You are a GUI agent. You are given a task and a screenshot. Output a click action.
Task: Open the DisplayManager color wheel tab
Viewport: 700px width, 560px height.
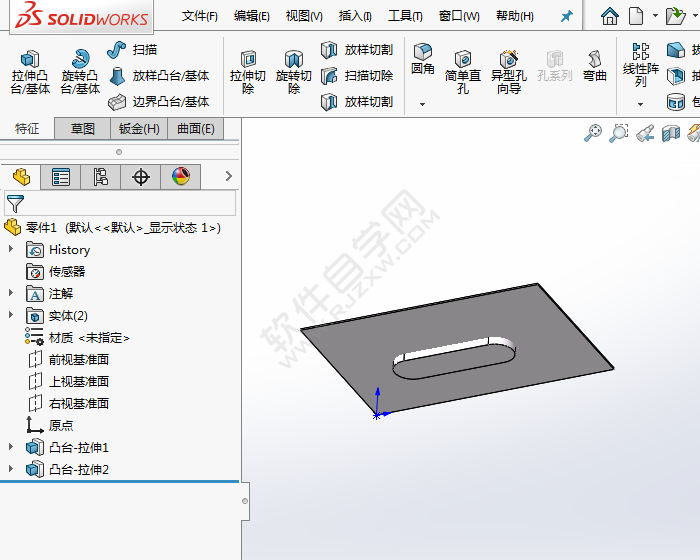click(x=180, y=177)
